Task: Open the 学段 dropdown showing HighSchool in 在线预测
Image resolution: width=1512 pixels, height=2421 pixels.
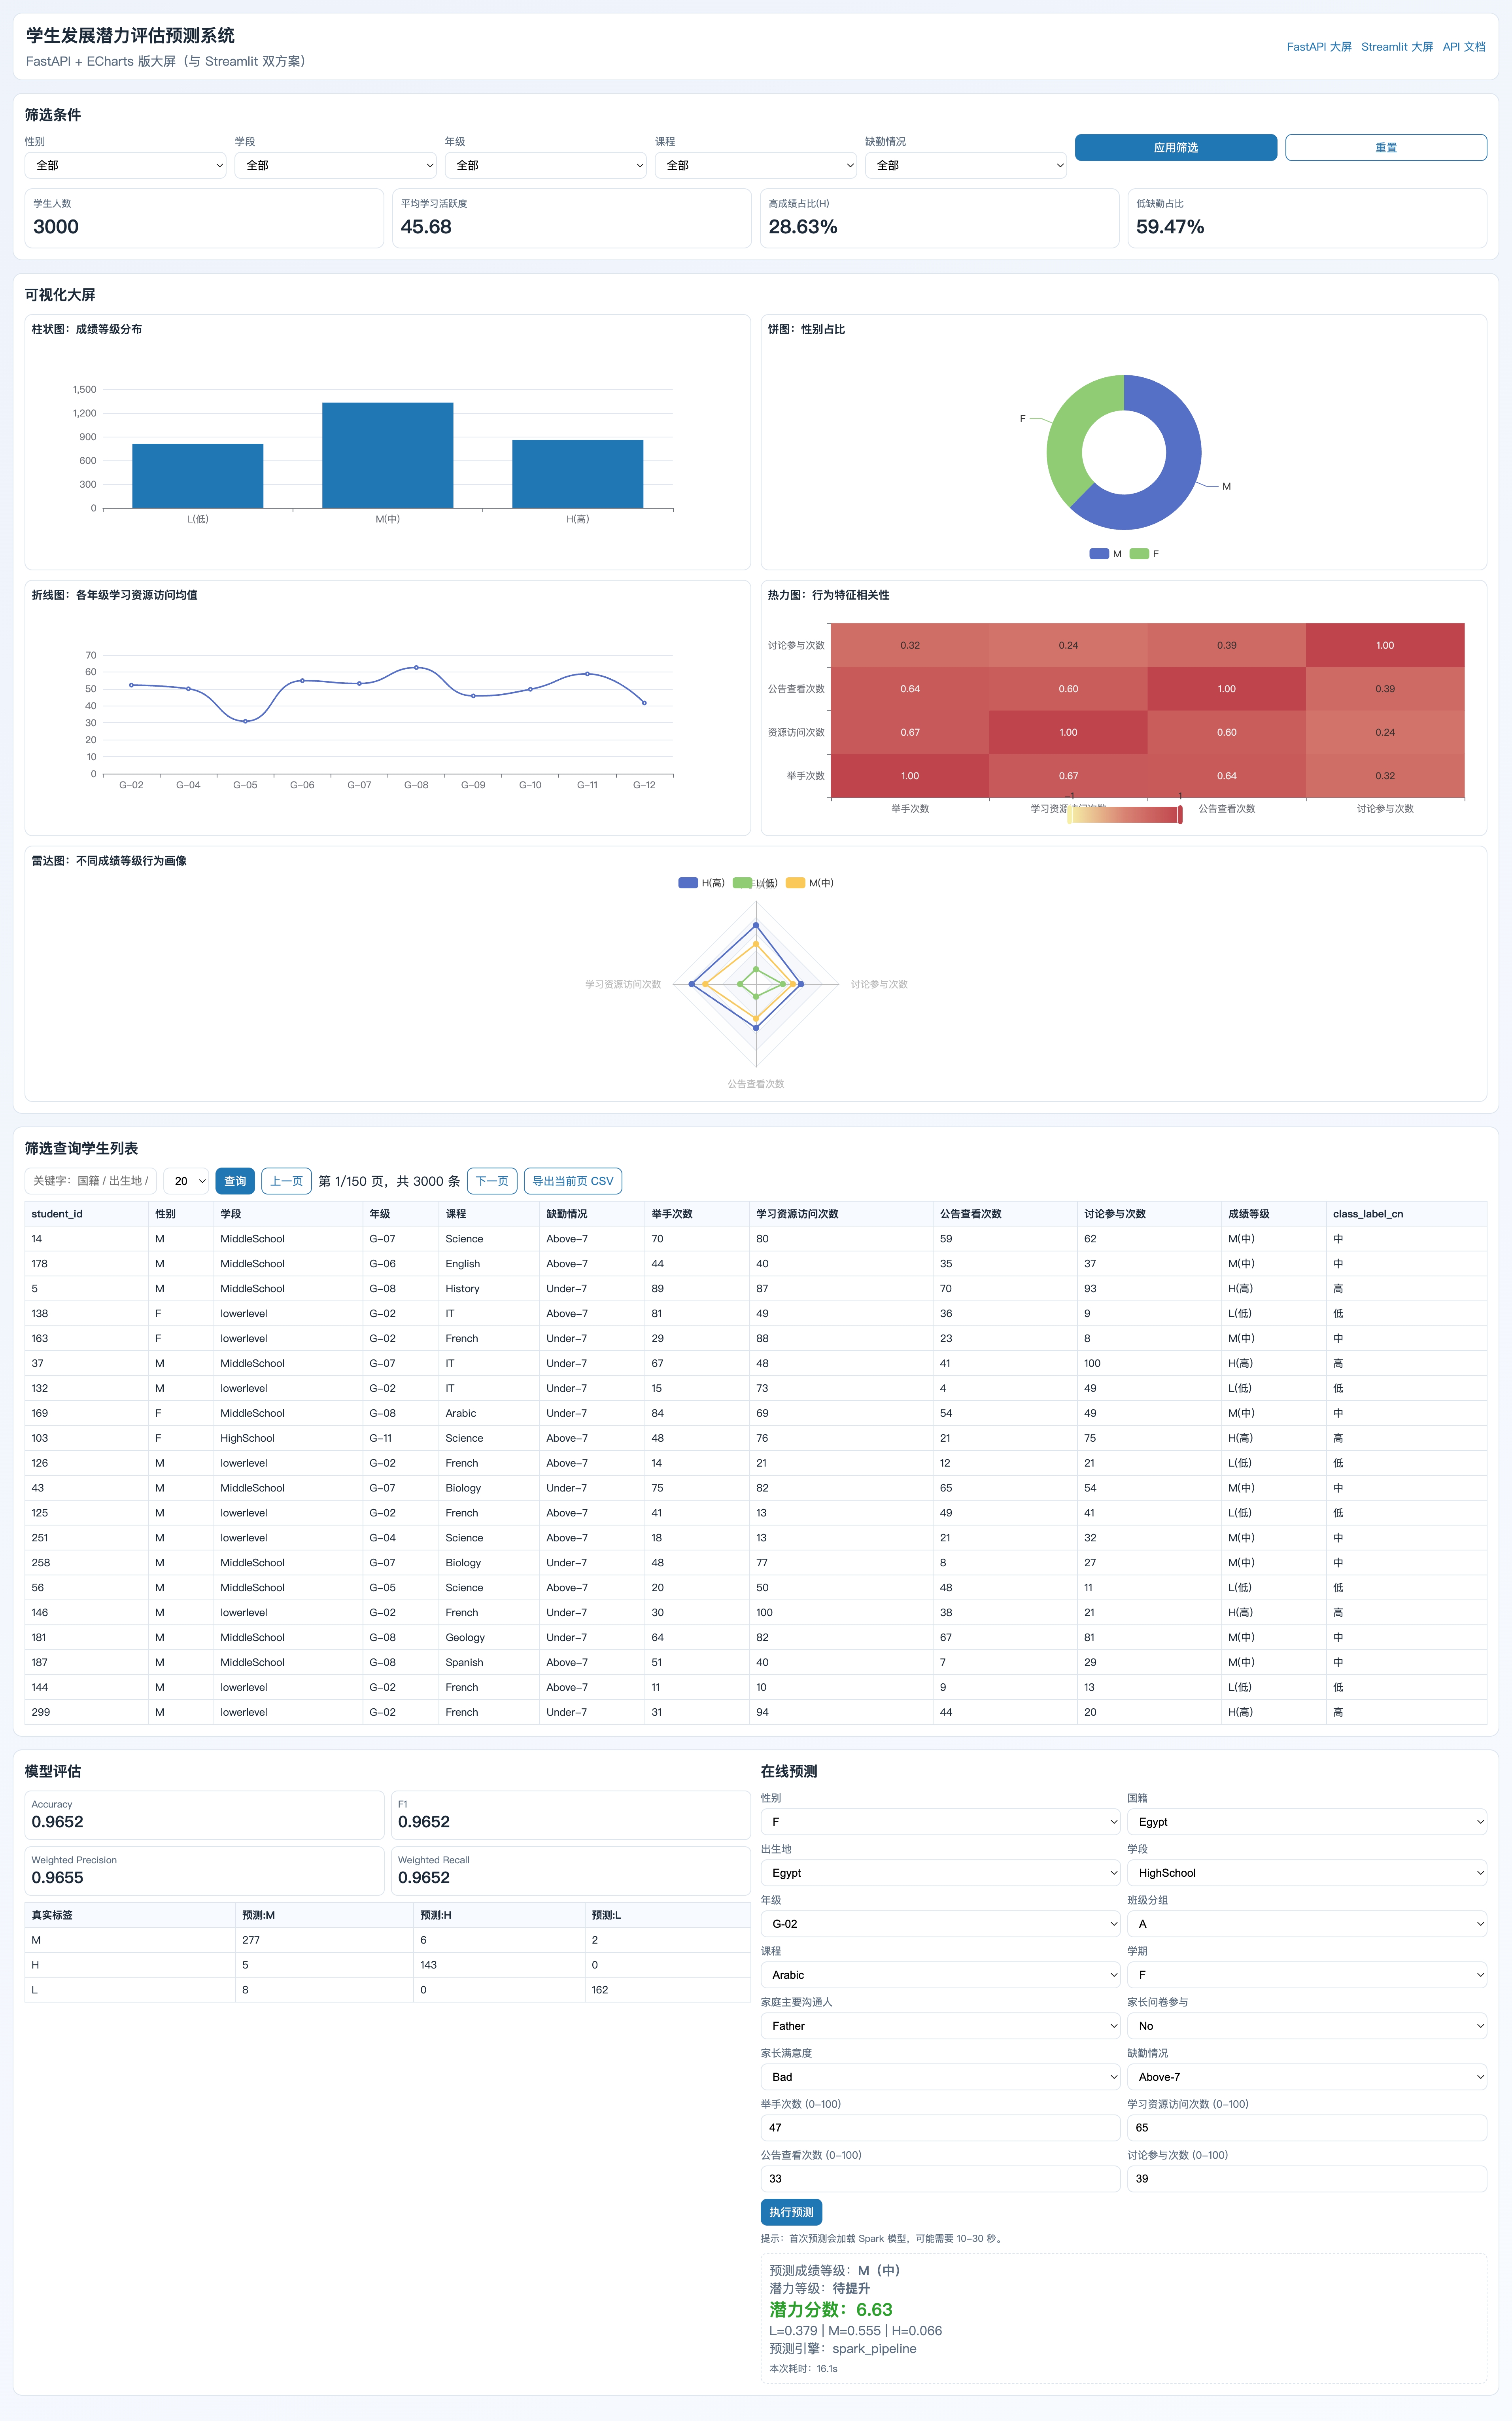Action: [x=1307, y=1873]
